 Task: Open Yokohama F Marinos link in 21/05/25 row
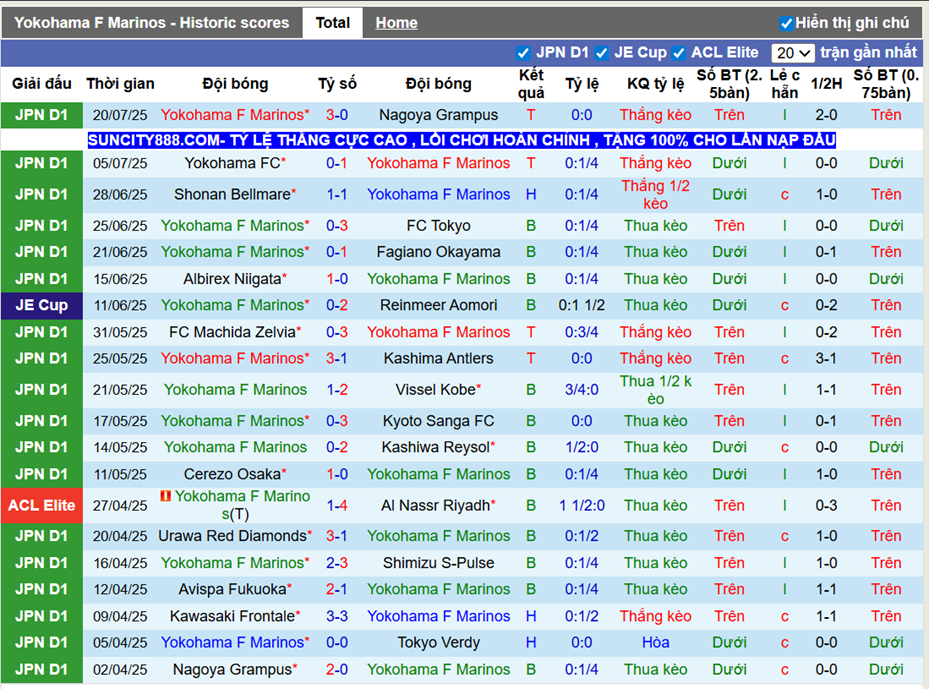click(x=235, y=390)
